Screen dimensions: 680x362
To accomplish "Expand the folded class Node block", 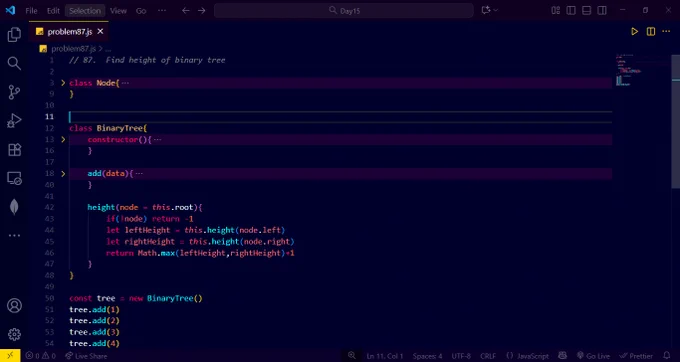I will tap(63, 83).
